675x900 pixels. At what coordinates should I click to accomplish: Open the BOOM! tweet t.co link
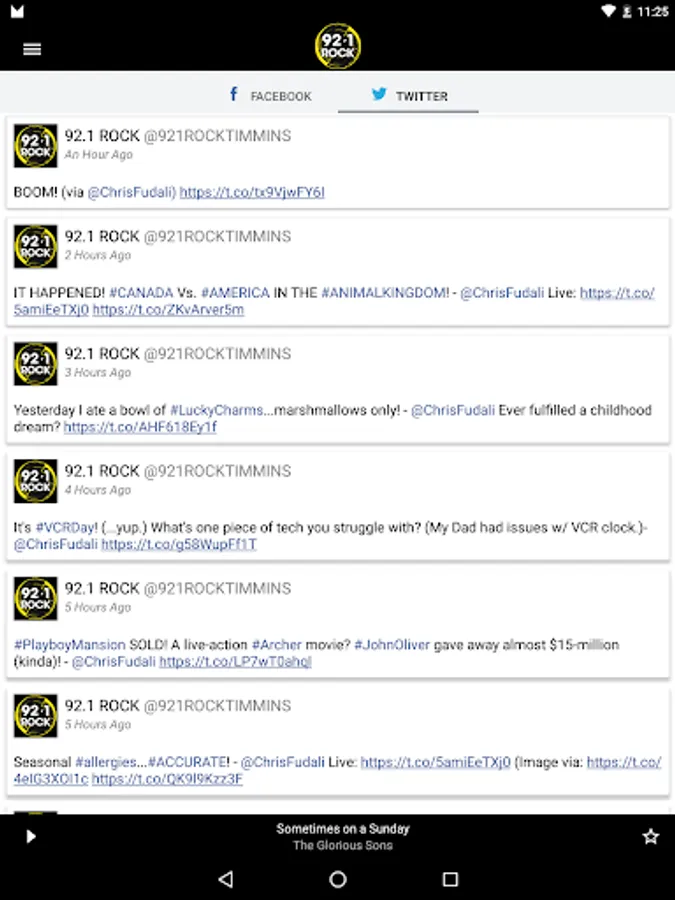[252, 192]
